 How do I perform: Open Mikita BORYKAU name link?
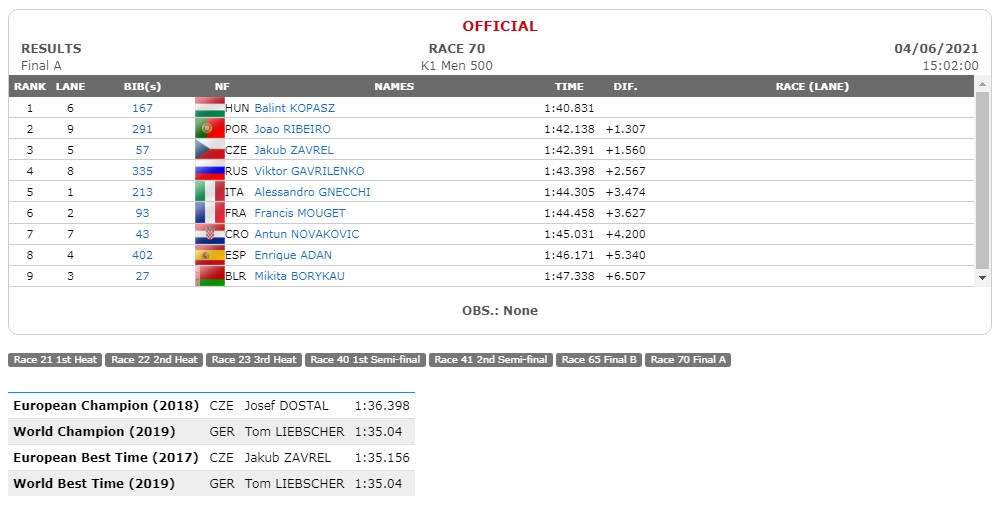[x=299, y=276]
